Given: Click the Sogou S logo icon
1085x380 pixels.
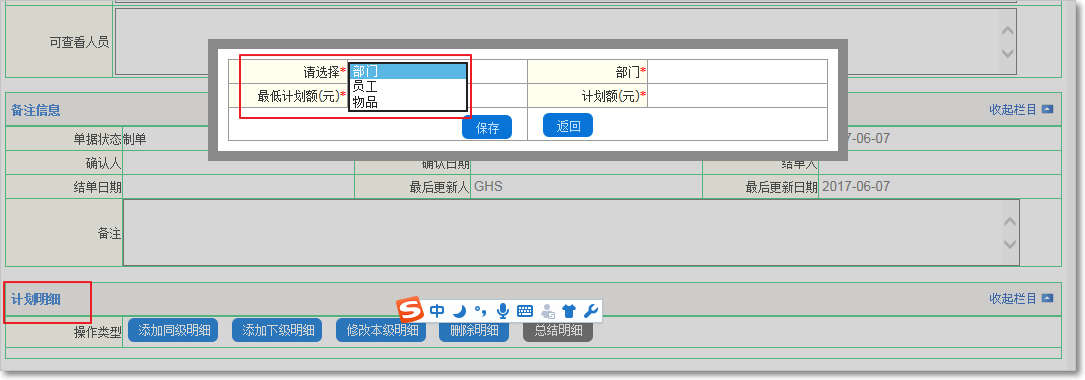Looking at the screenshot, I should [410, 309].
